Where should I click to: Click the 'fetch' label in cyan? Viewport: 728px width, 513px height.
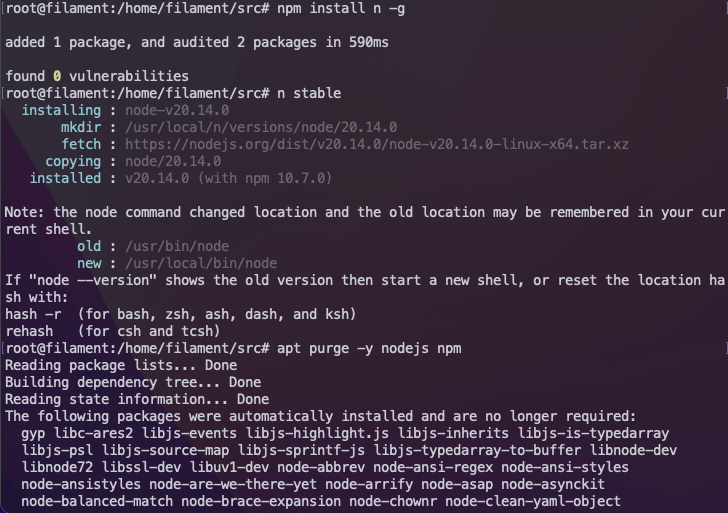coord(81,144)
